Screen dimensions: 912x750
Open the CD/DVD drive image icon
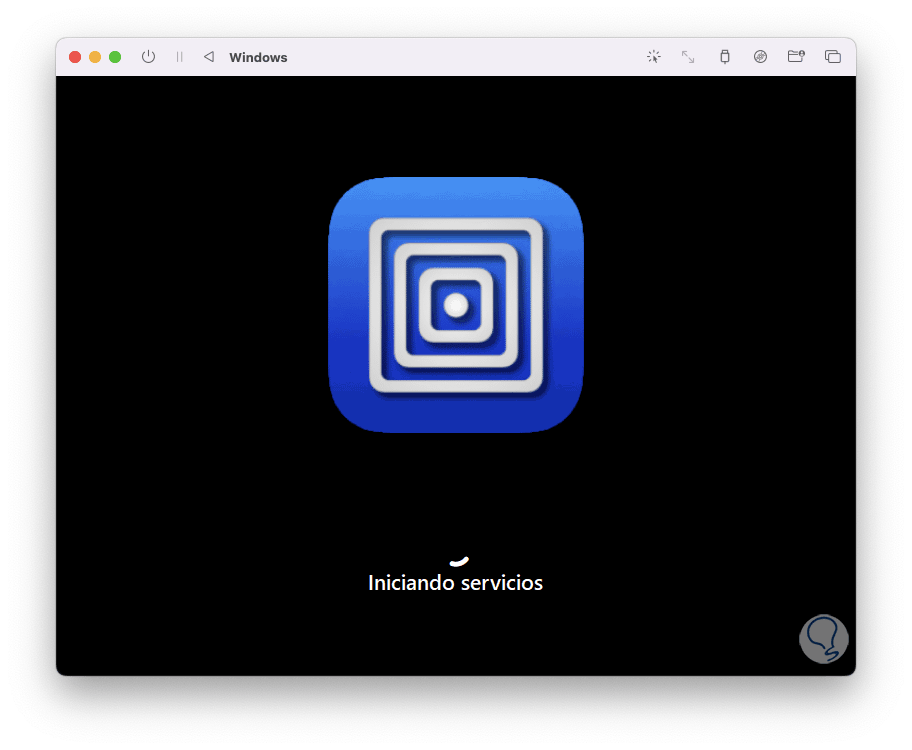(x=760, y=56)
